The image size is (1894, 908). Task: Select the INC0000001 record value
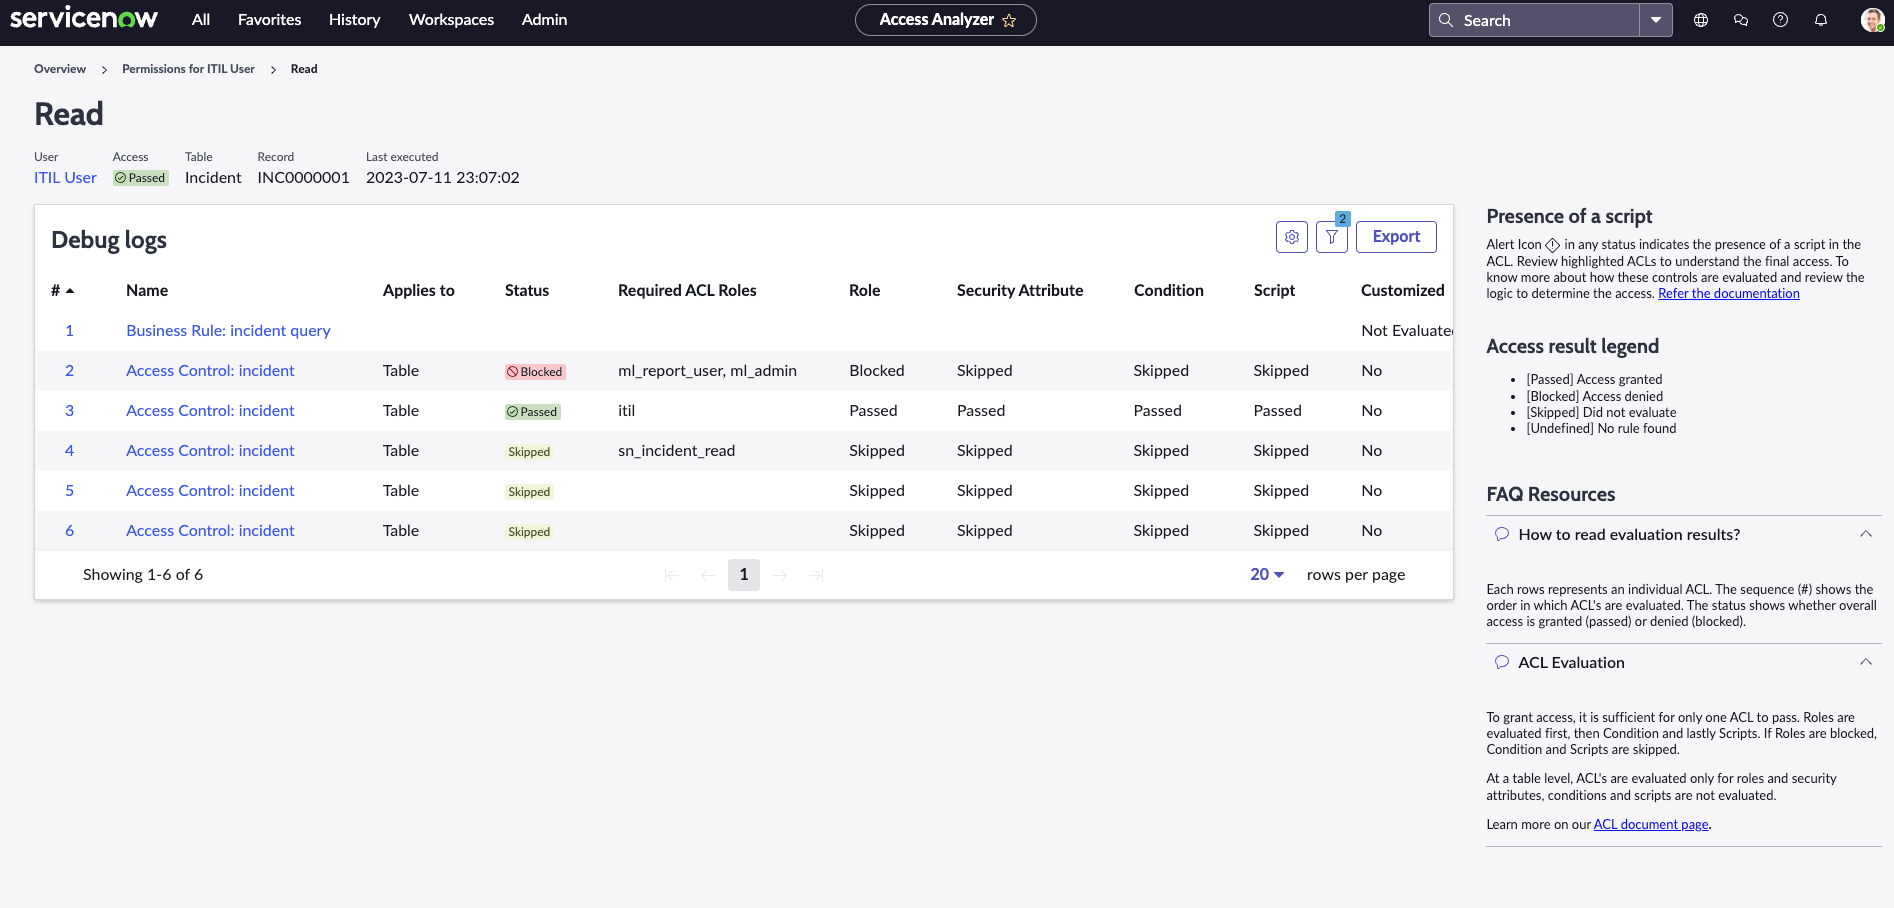(303, 178)
